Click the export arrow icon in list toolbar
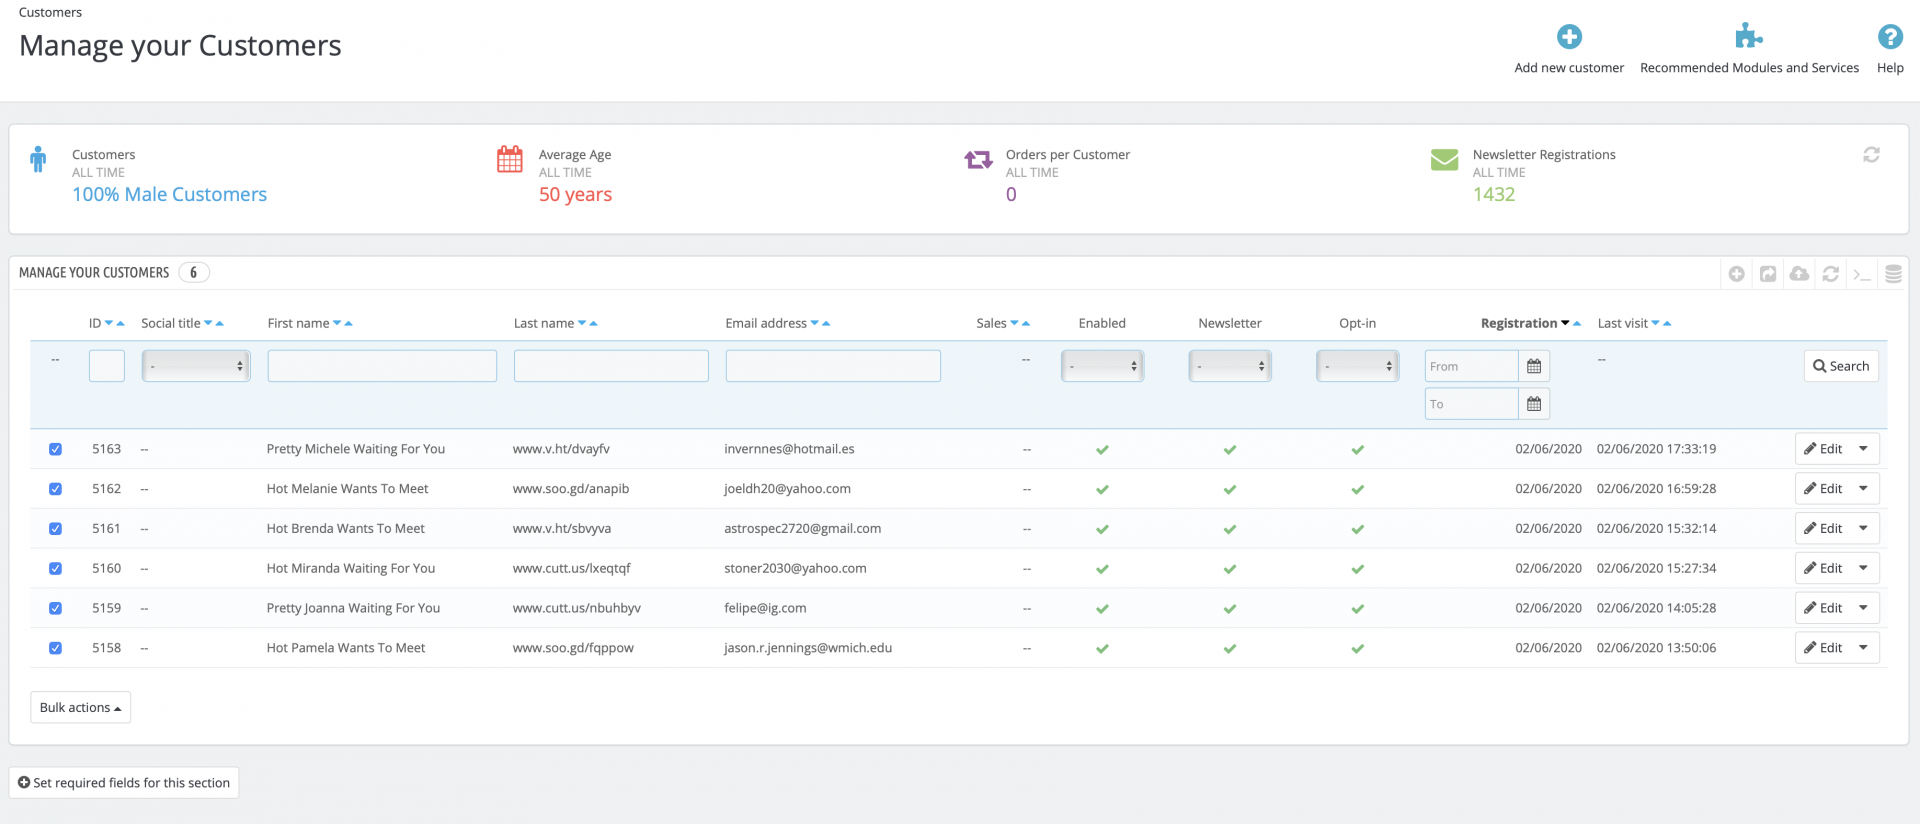 tap(1768, 274)
